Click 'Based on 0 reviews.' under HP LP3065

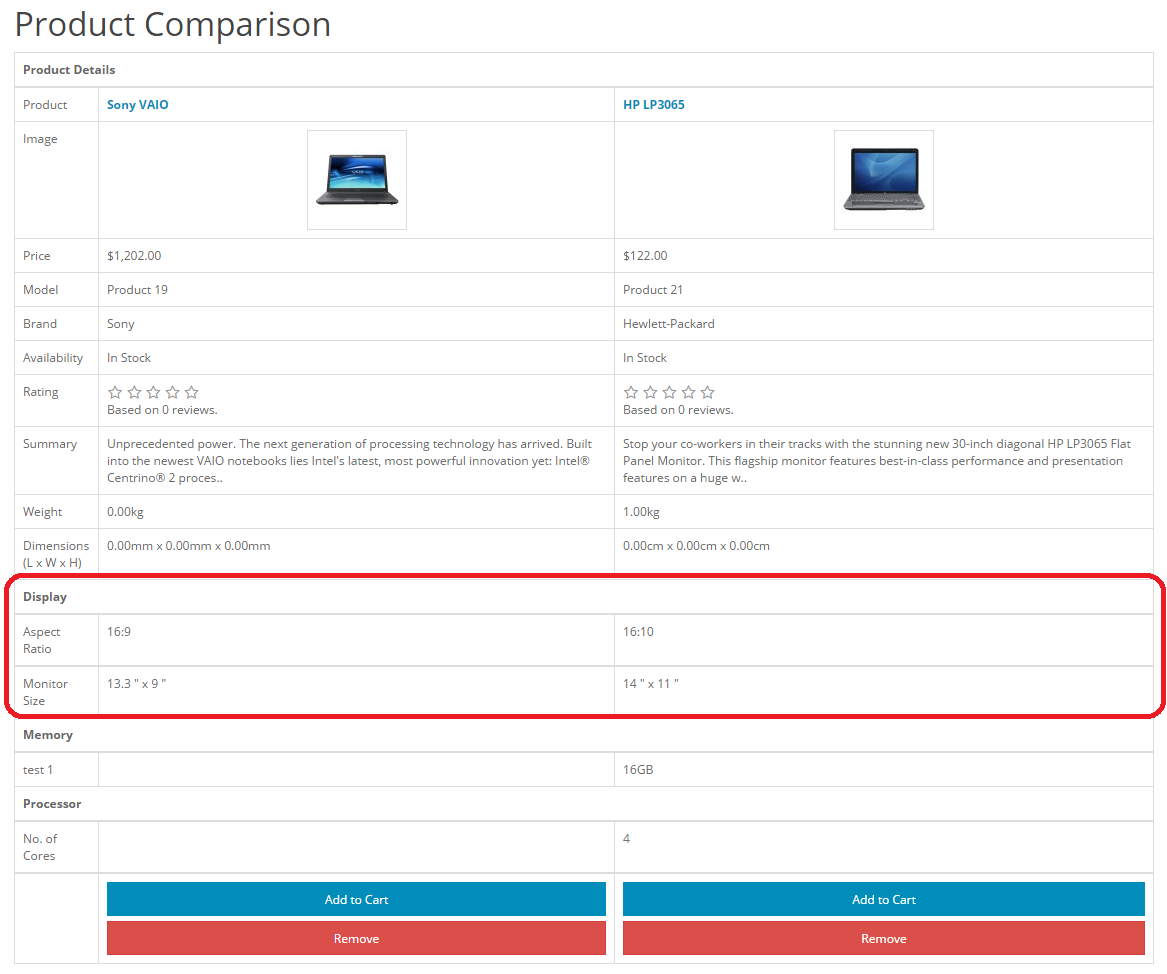point(678,410)
